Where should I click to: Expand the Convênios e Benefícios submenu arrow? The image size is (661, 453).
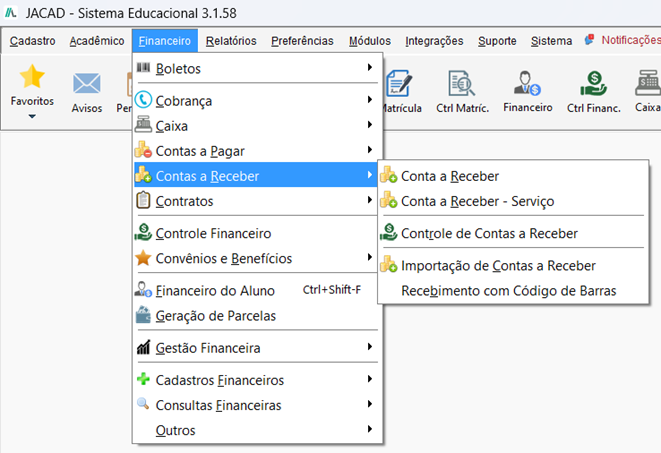point(370,257)
